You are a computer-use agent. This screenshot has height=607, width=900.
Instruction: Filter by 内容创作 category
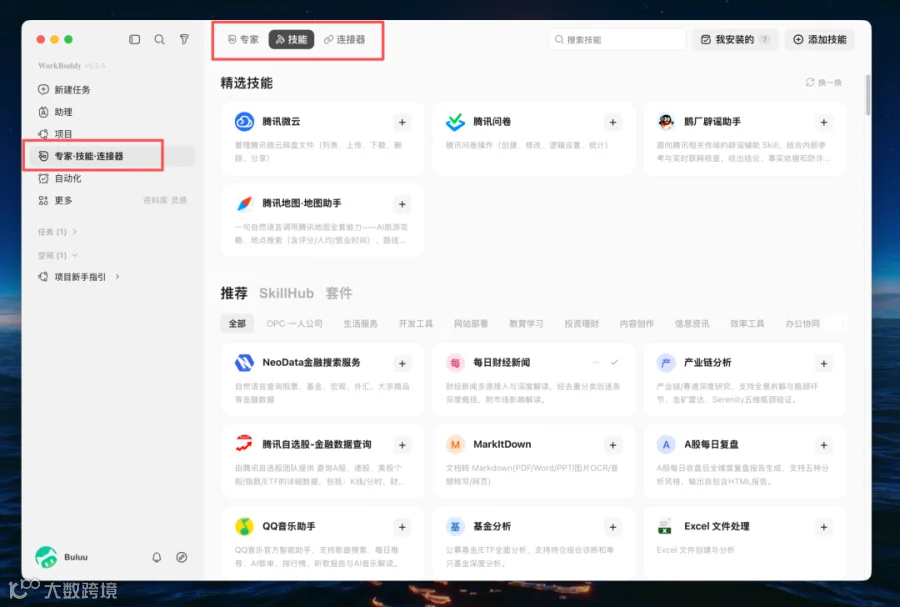[x=637, y=324]
